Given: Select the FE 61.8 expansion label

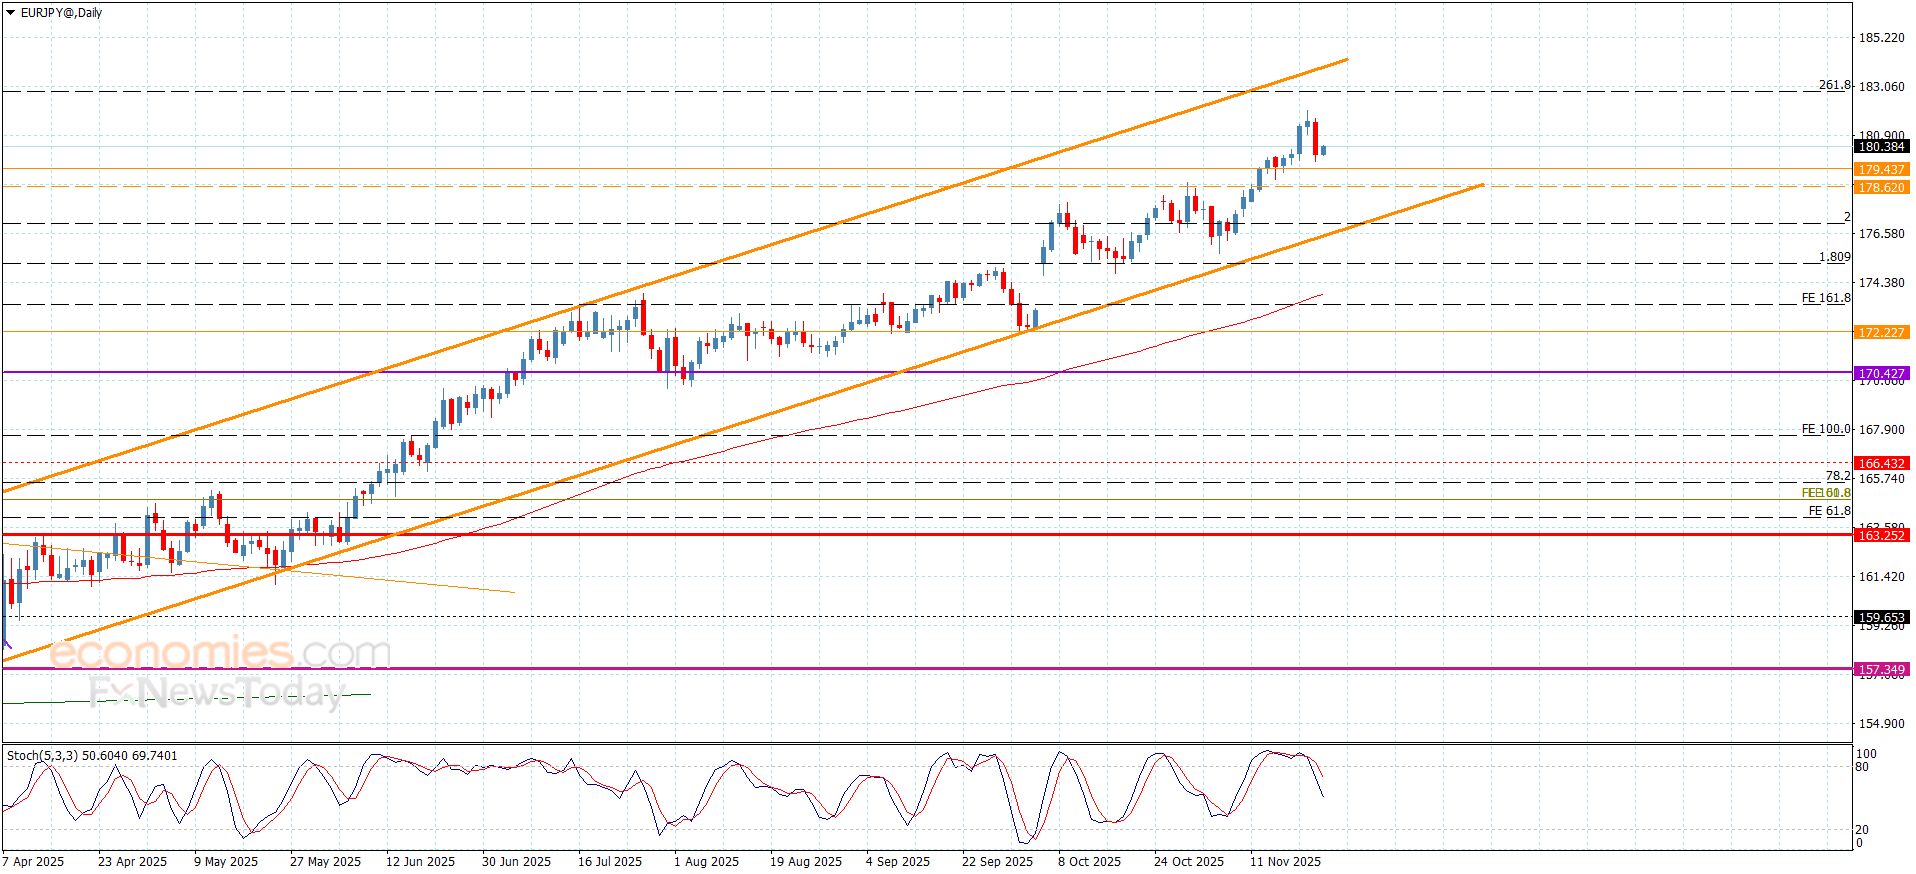Looking at the screenshot, I should point(1829,511).
